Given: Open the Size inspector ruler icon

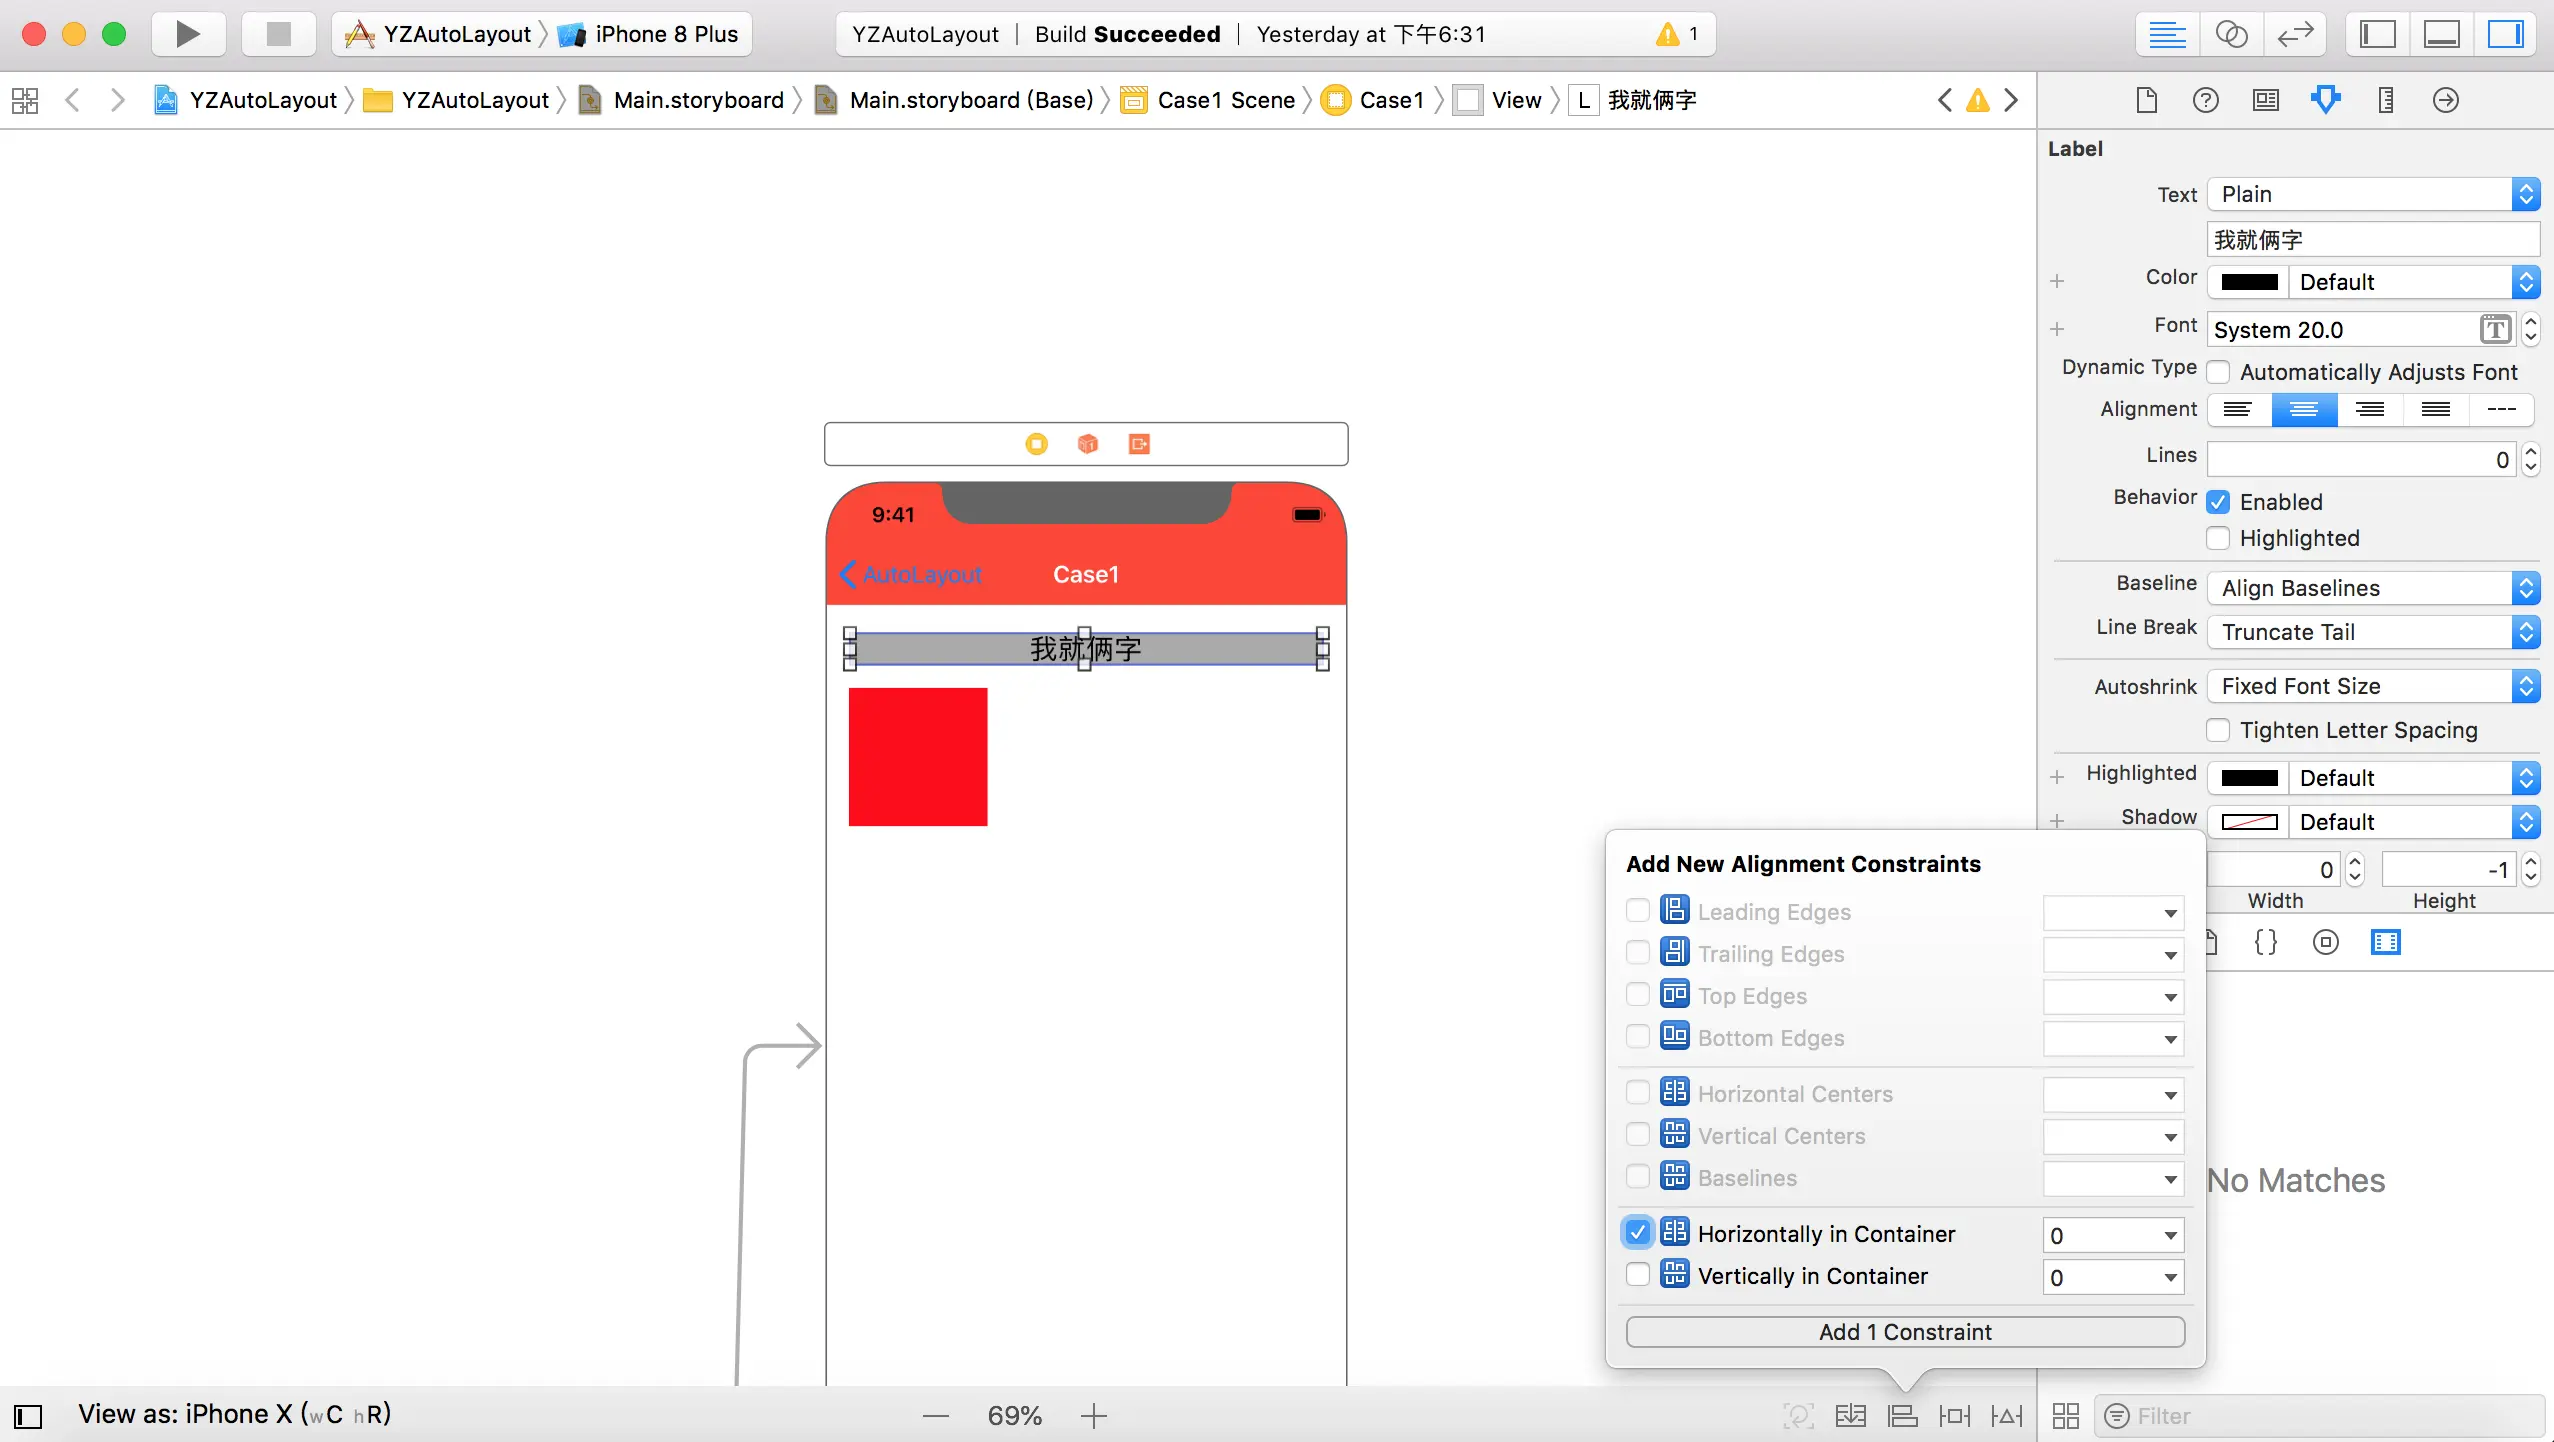Looking at the screenshot, I should [2386, 100].
